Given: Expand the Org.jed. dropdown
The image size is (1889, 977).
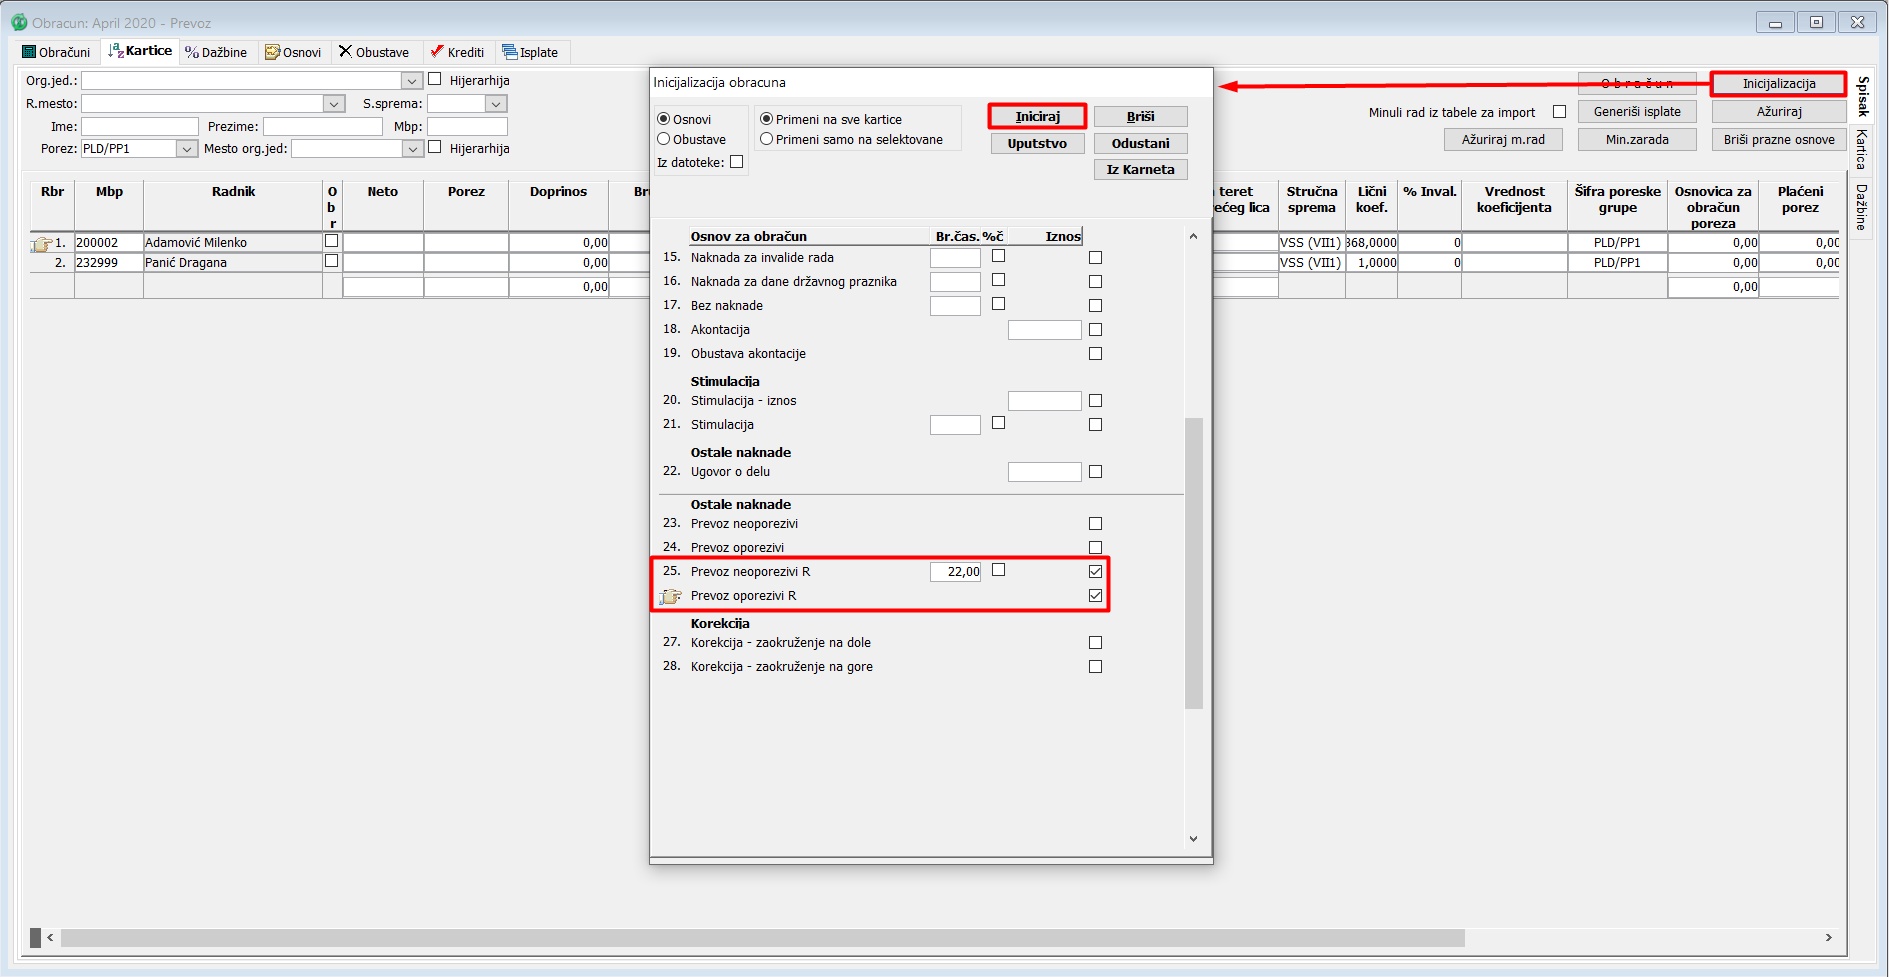Looking at the screenshot, I should click(x=411, y=81).
